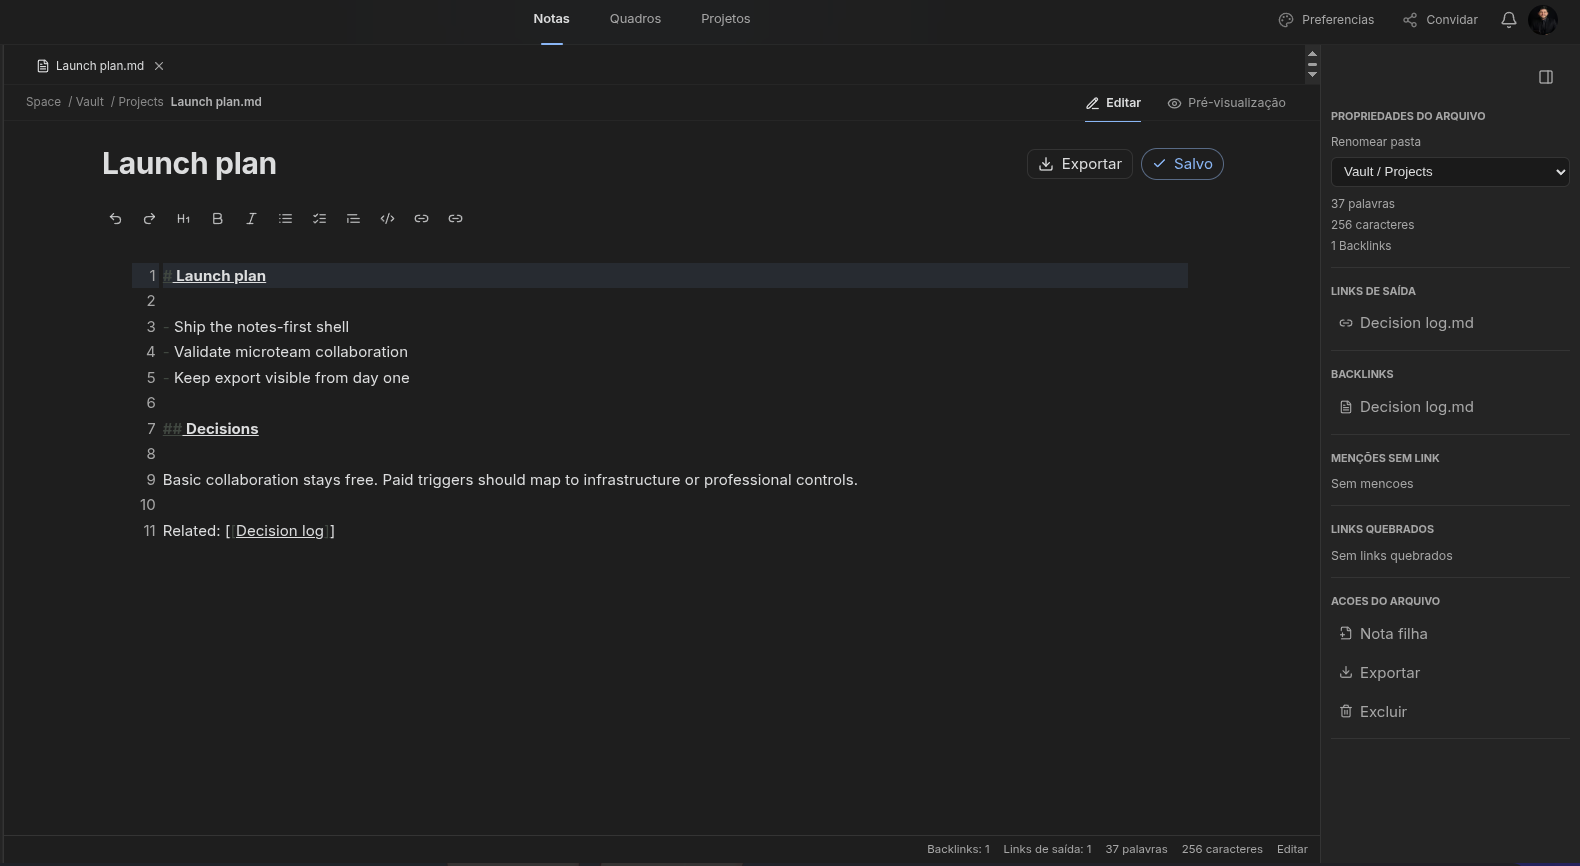
Task: Click the 'Launch plan' page title
Action: 189,164
